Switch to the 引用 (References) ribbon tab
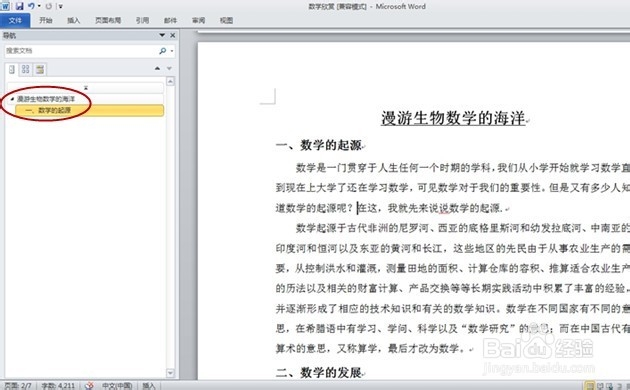630x390 pixels. [142, 20]
